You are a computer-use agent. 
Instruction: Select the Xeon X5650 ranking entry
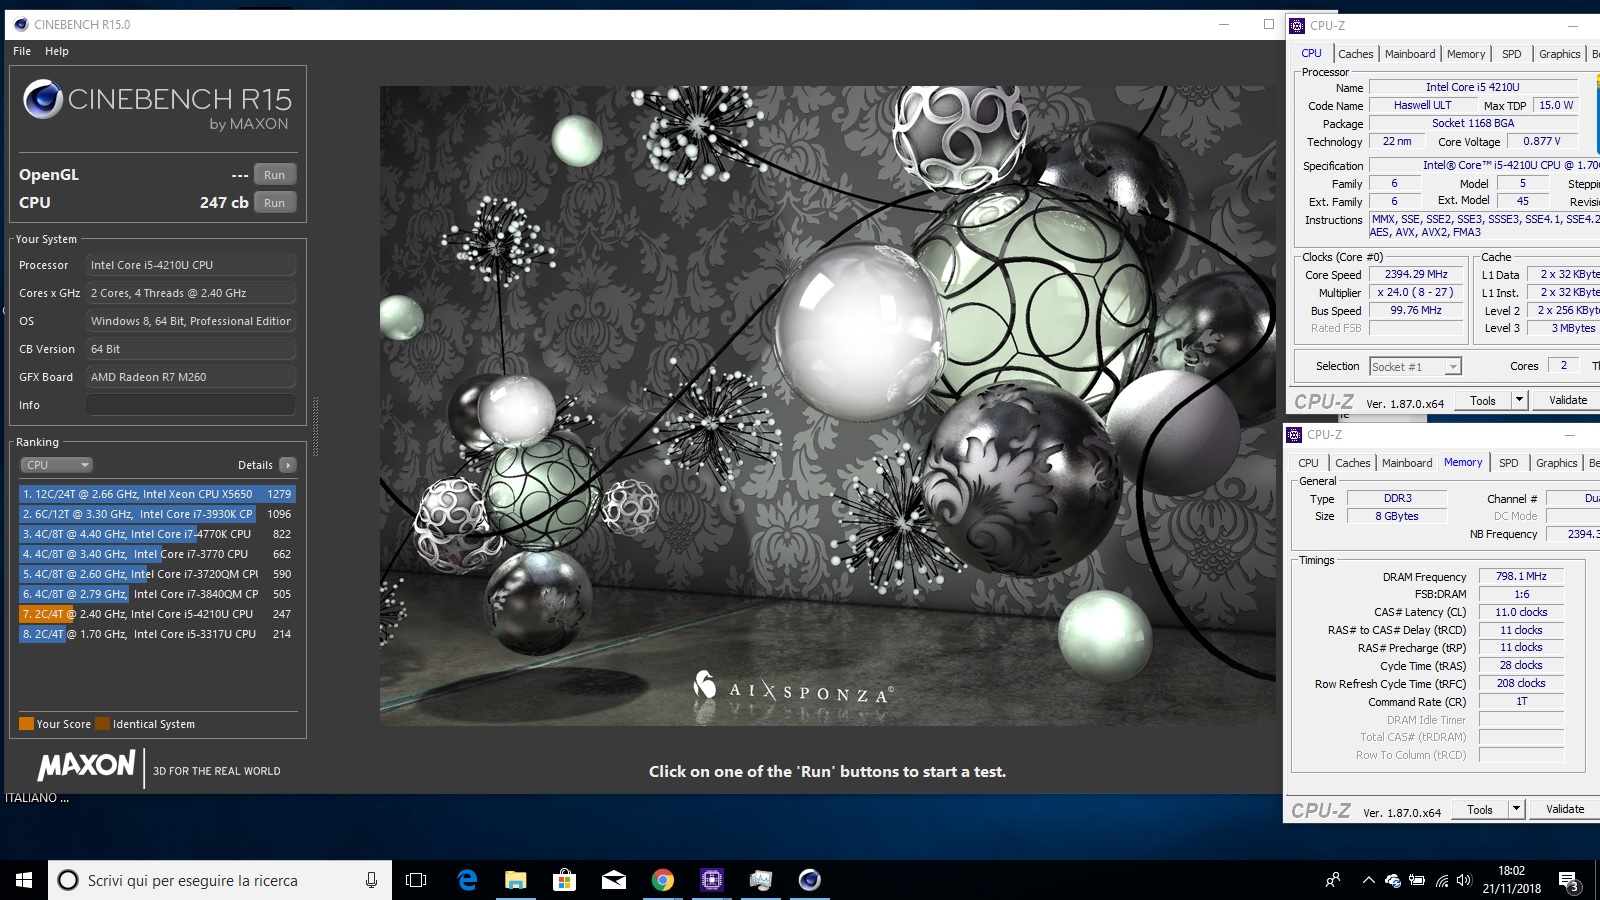[157, 494]
